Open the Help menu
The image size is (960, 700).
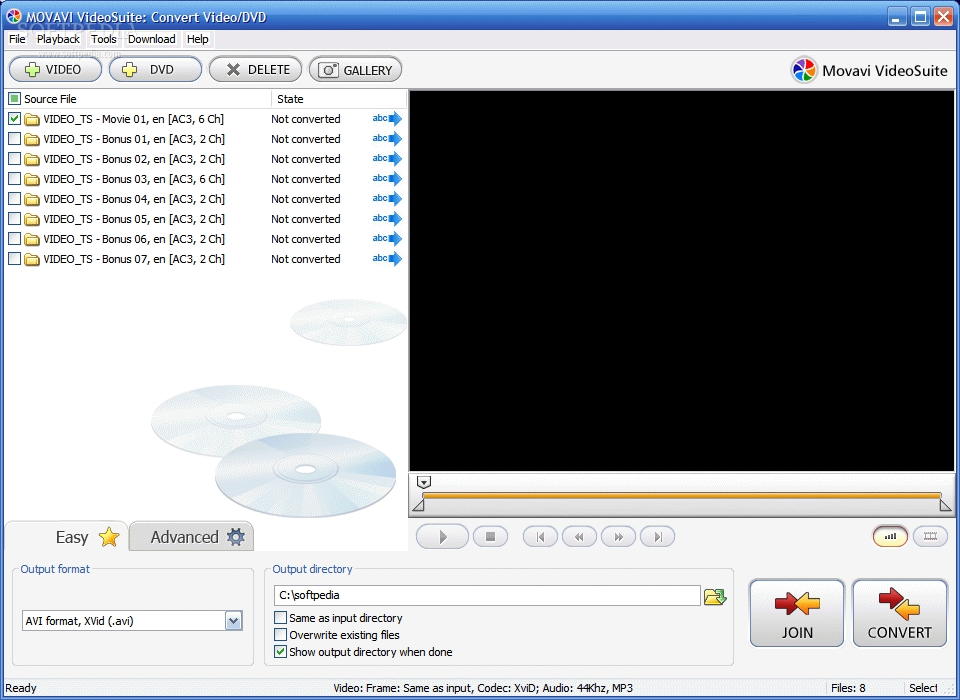tap(197, 39)
